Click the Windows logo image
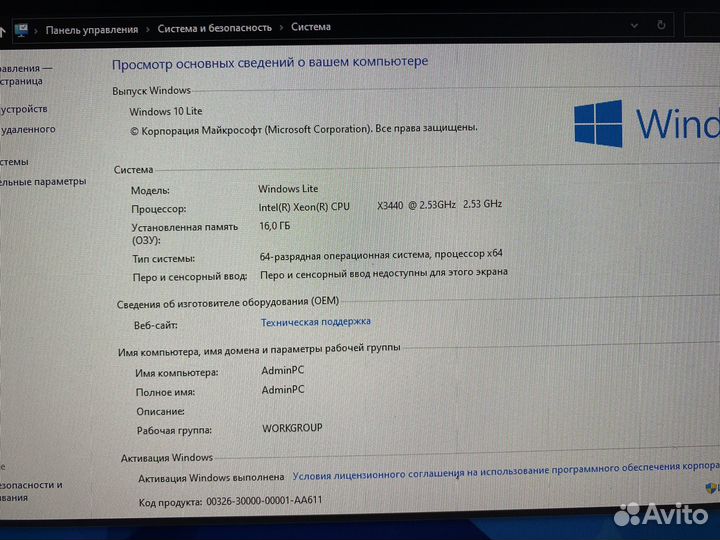 pos(598,124)
